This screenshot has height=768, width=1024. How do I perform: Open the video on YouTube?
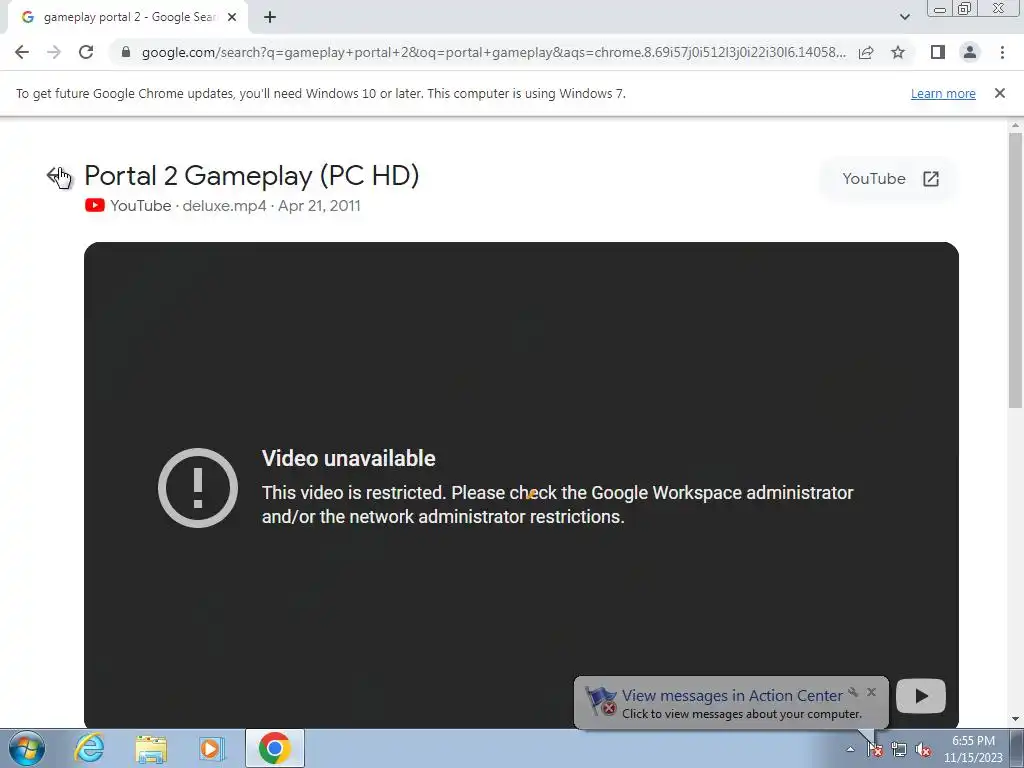click(889, 179)
